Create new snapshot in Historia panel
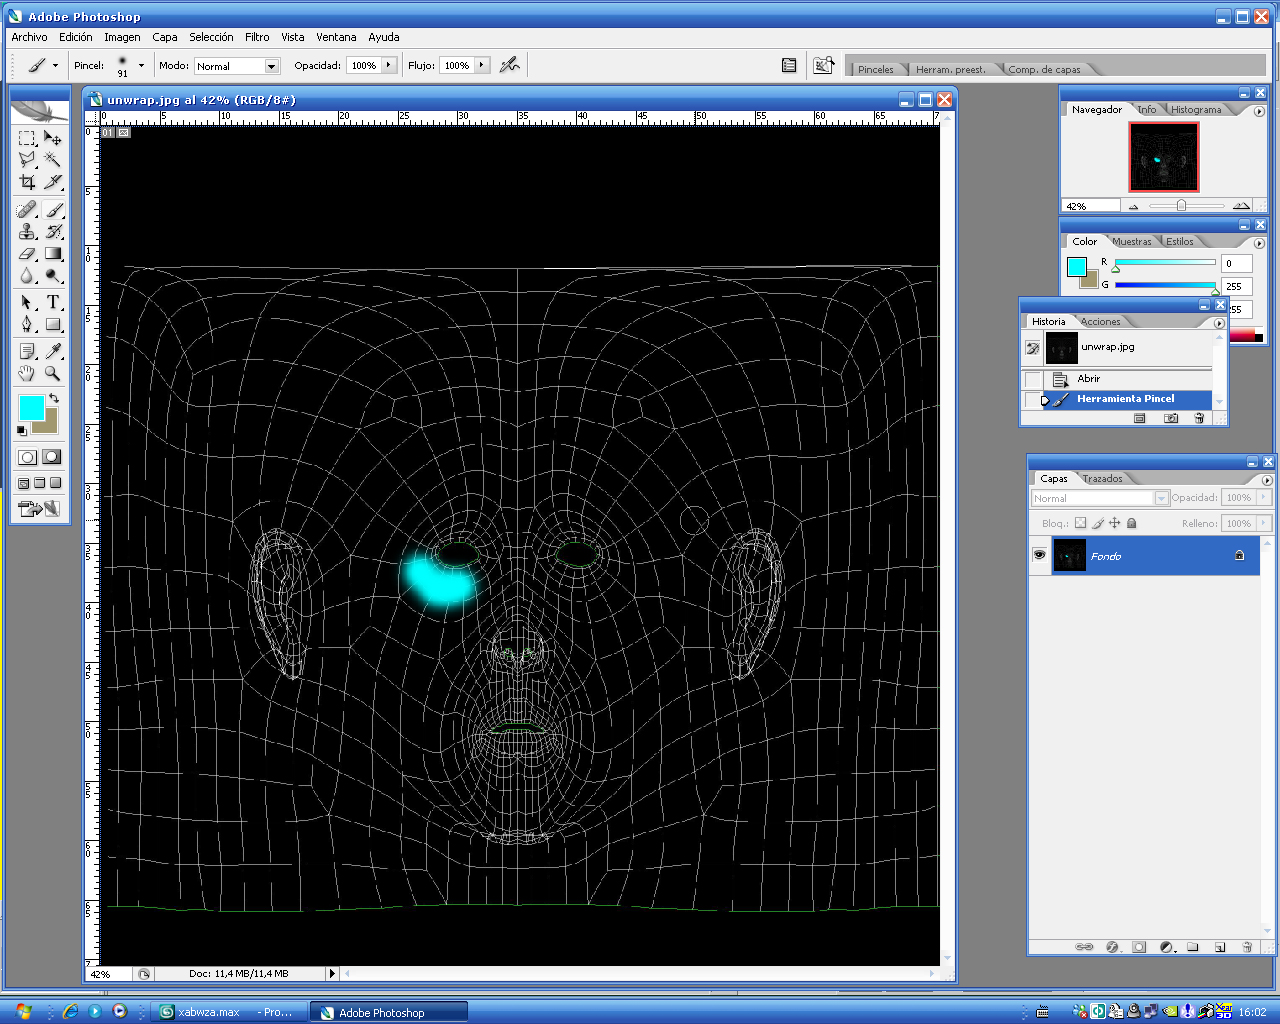The width and height of the screenshot is (1280, 1024). [x=1171, y=418]
